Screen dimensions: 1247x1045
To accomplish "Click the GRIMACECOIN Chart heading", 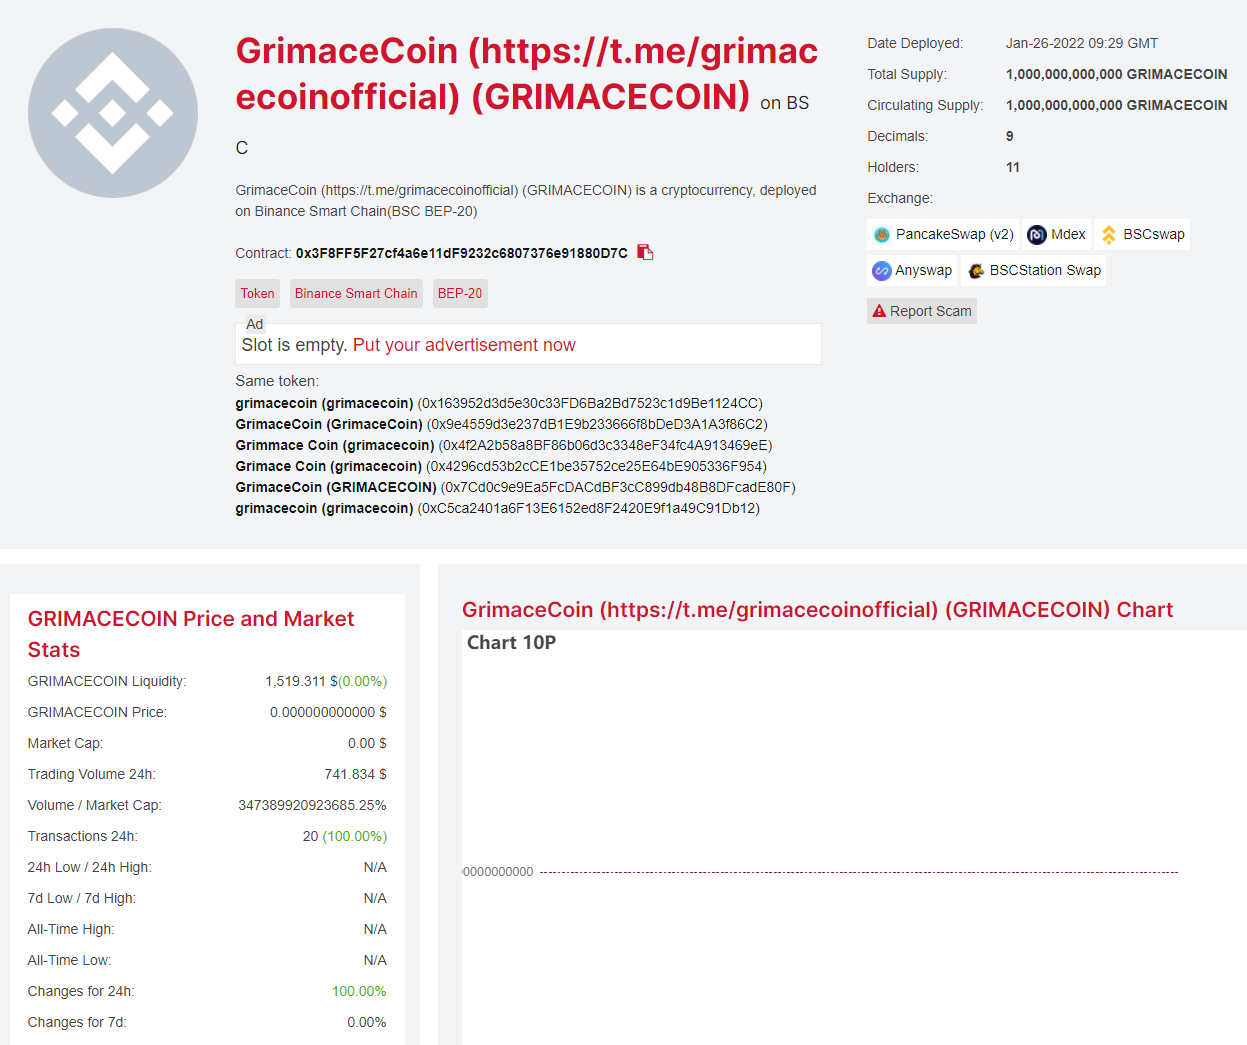I will point(817,610).
